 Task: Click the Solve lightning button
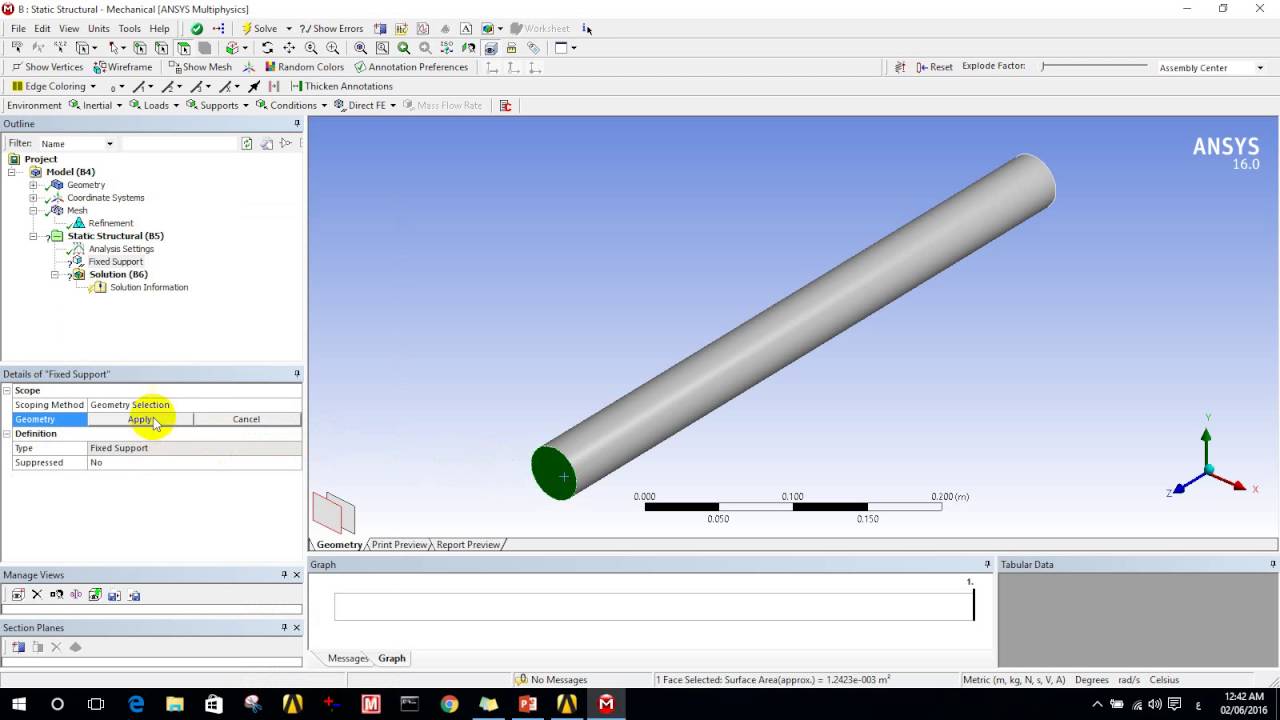click(x=258, y=28)
